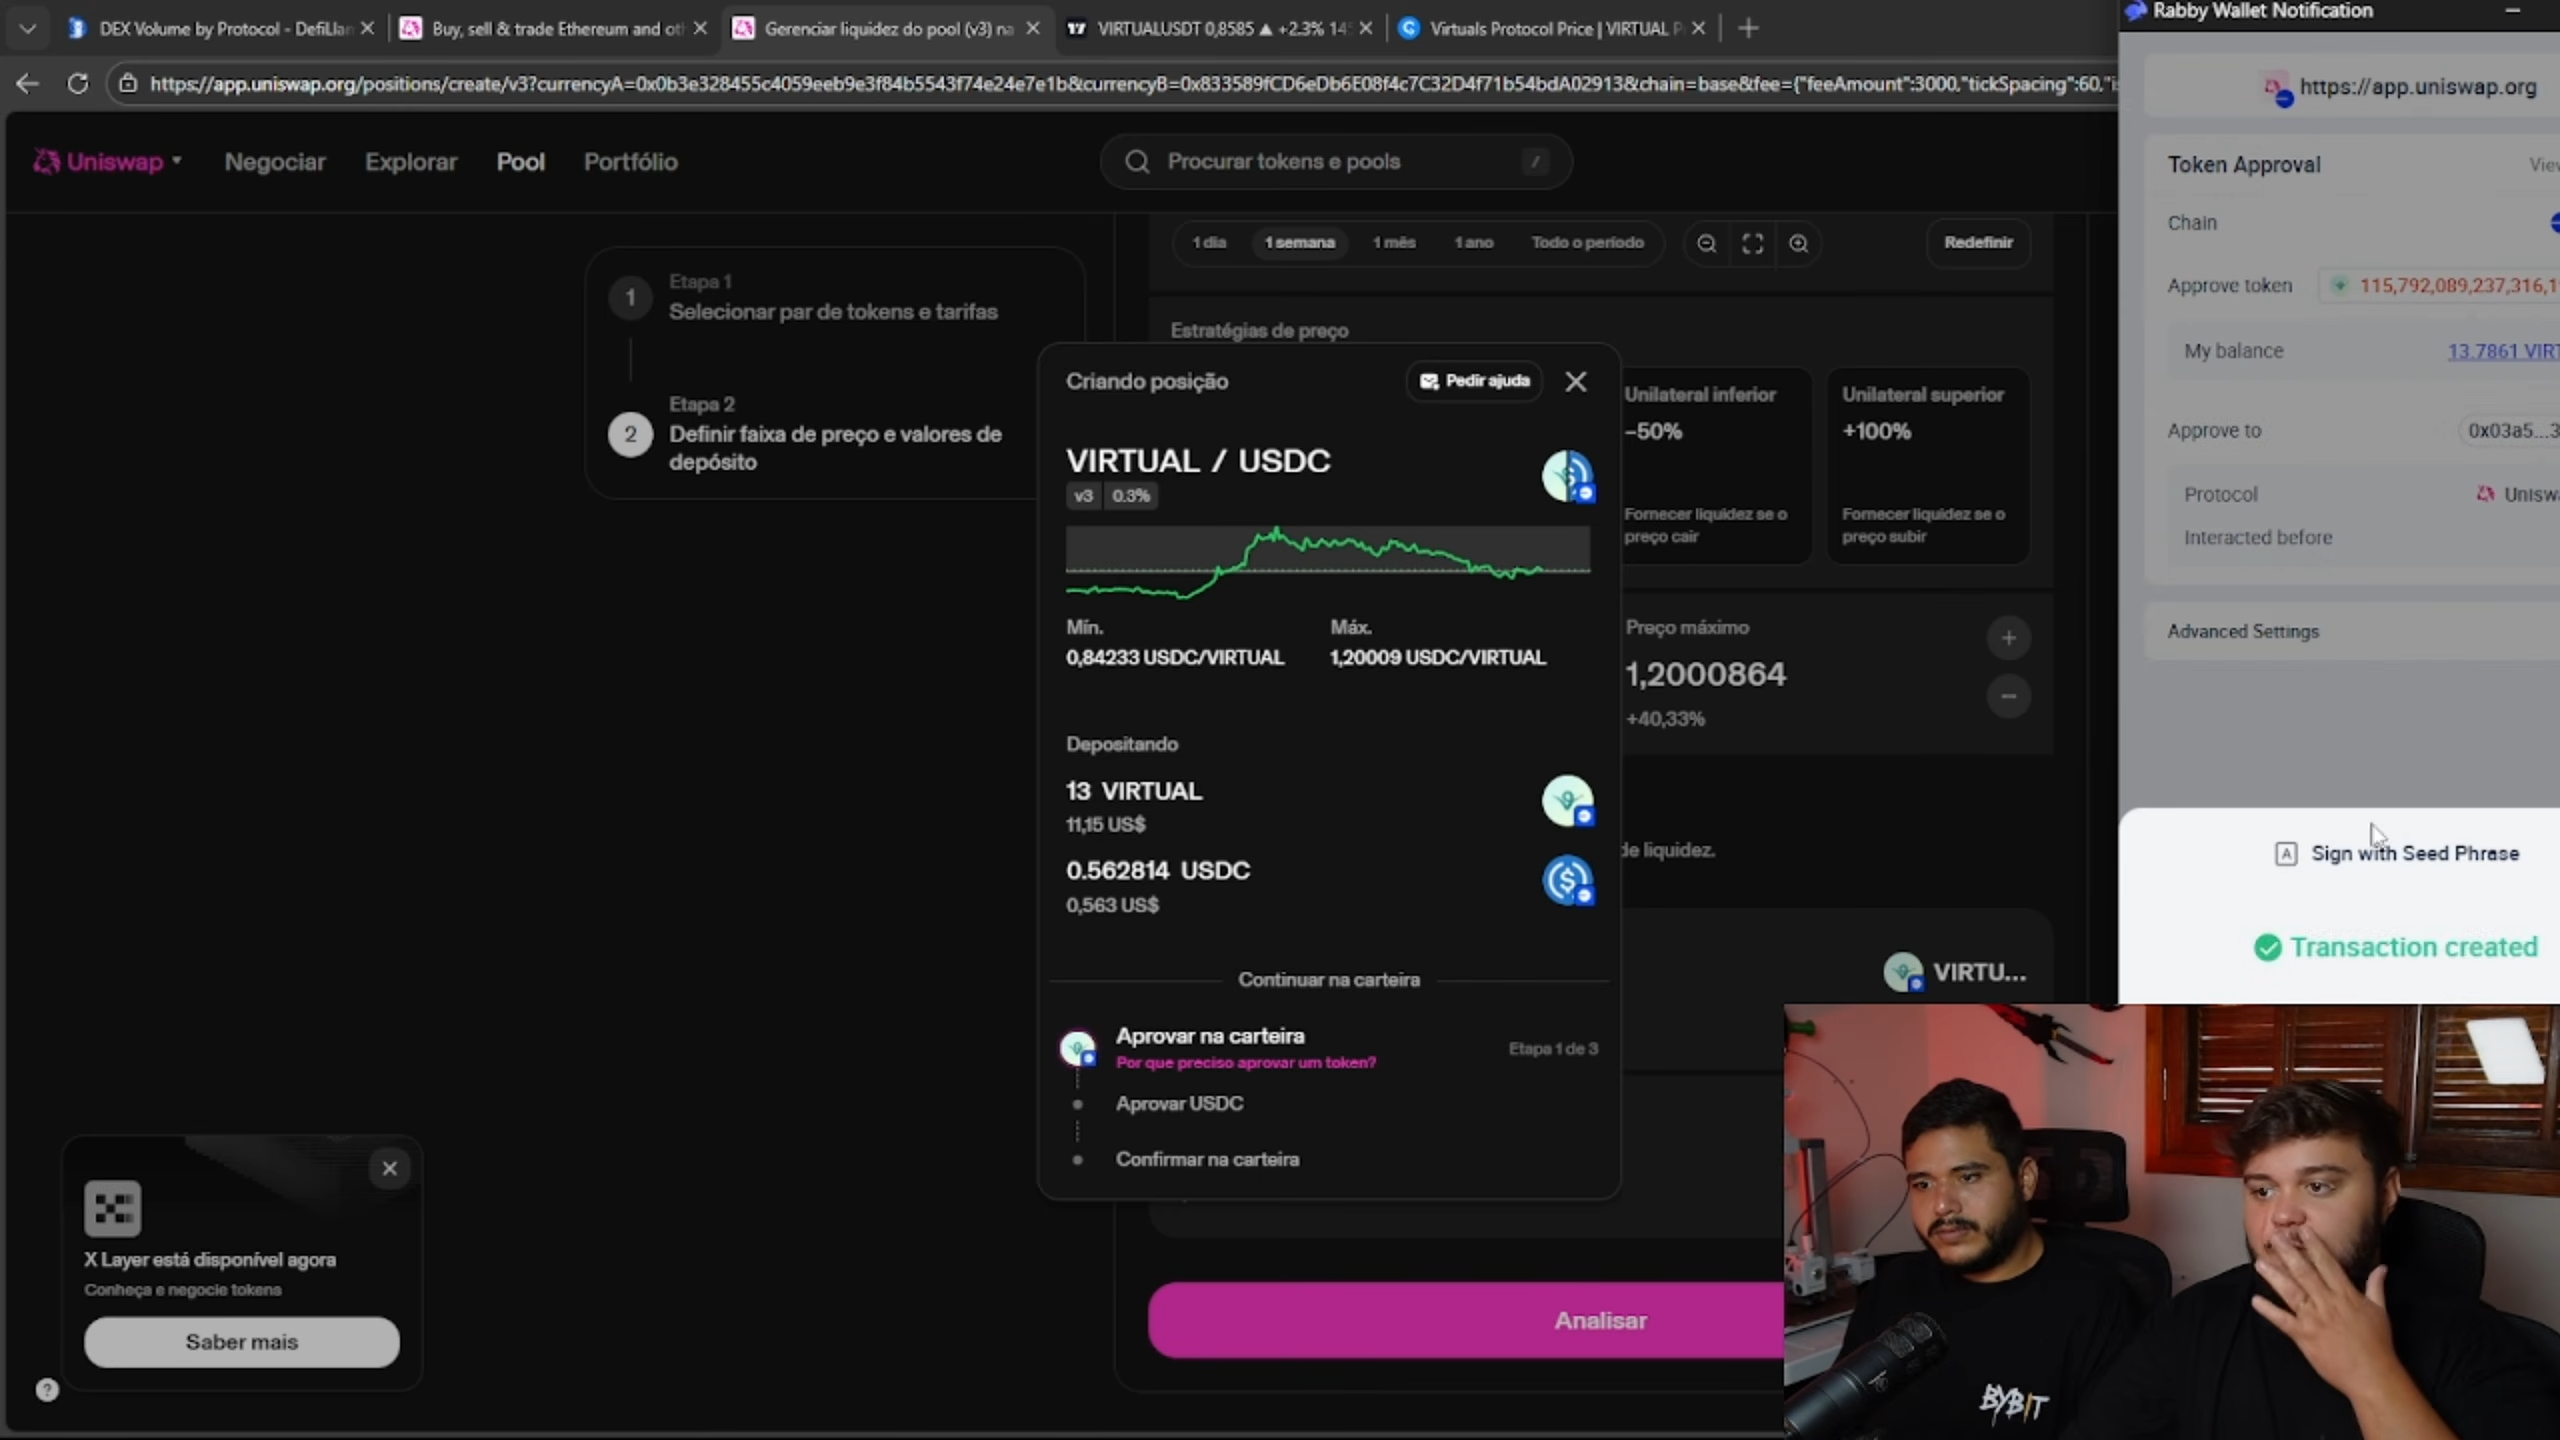Open the Uniswap logo menu

point(108,162)
